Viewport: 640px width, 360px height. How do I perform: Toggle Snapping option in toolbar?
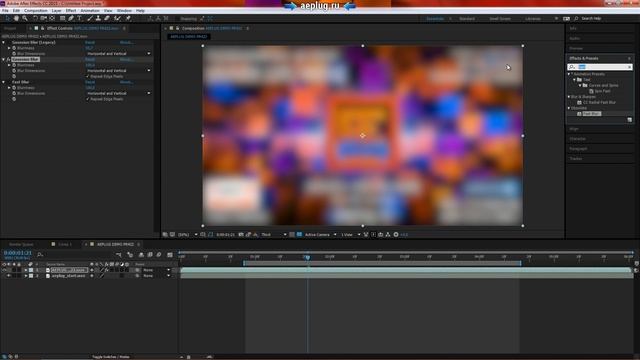188,19
